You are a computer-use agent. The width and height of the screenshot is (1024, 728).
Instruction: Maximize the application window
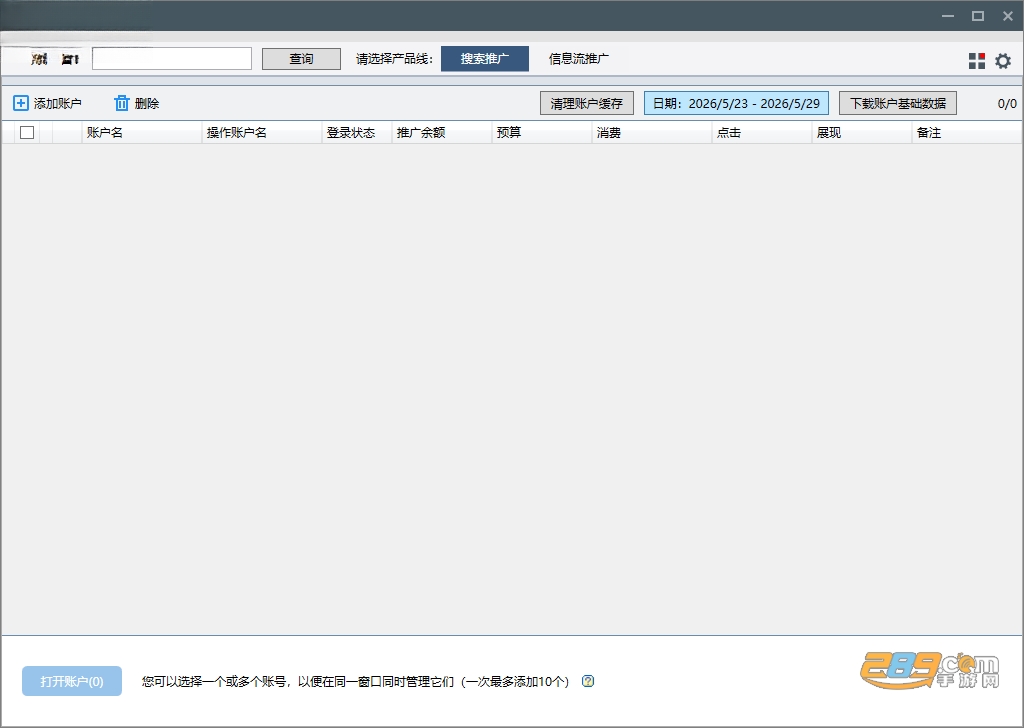(x=978, y=16)
